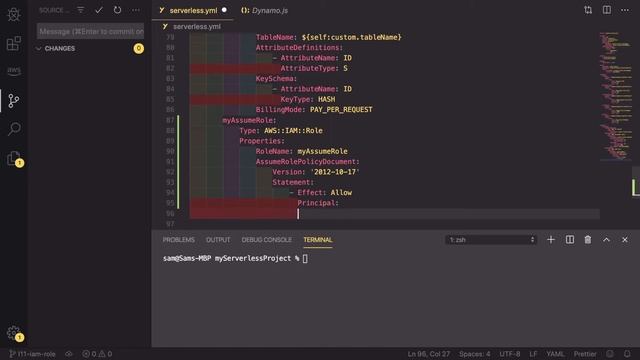Open the Extensions view icon

14,43
